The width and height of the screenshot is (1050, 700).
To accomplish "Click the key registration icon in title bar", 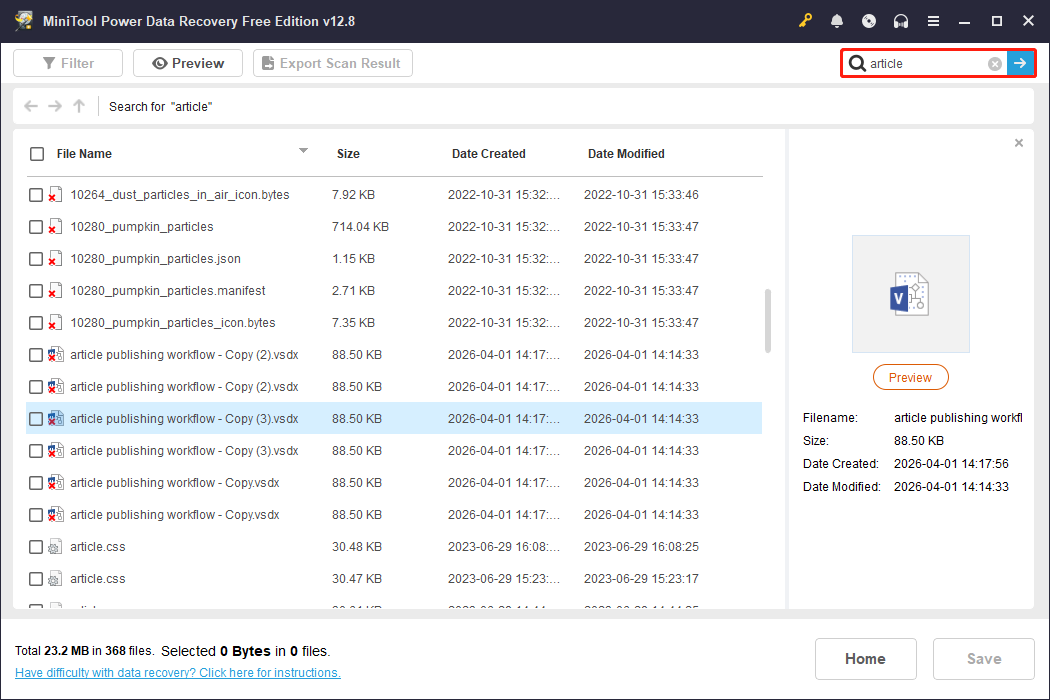I will click(x=805, y=20).
